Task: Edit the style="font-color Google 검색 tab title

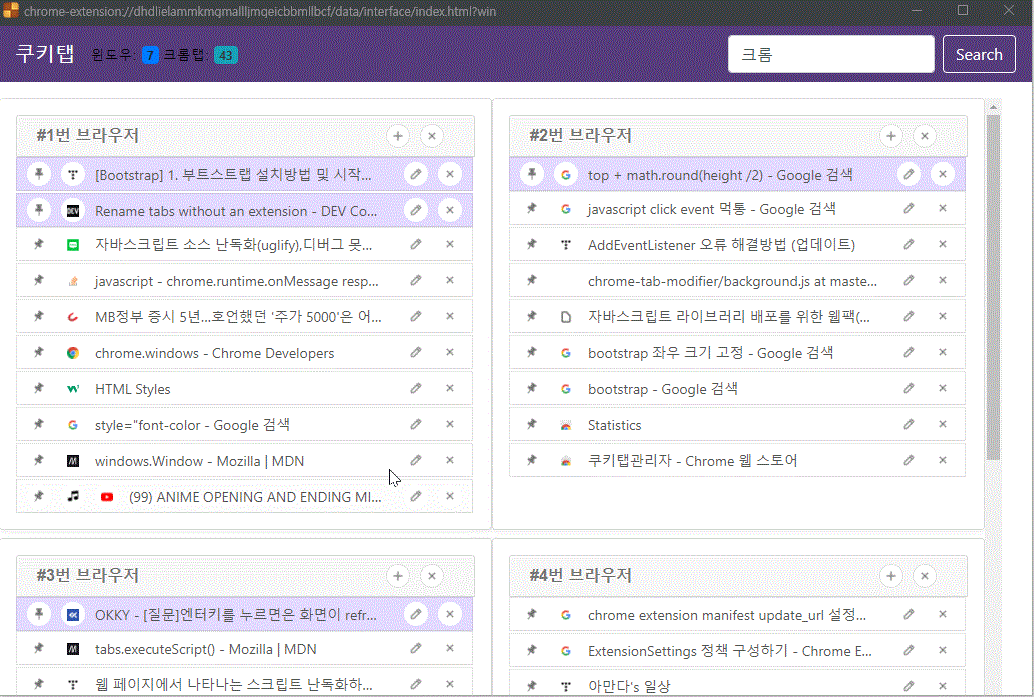Action: tap(416, 424)
